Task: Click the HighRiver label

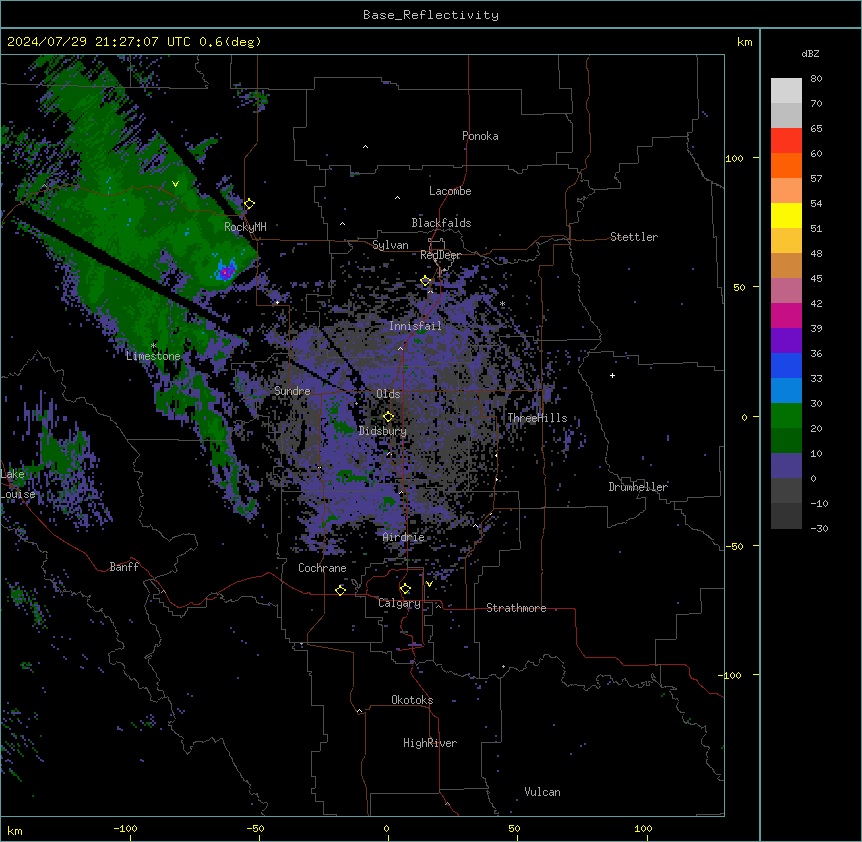Action: pyautogui.click(x=430, y=743)
